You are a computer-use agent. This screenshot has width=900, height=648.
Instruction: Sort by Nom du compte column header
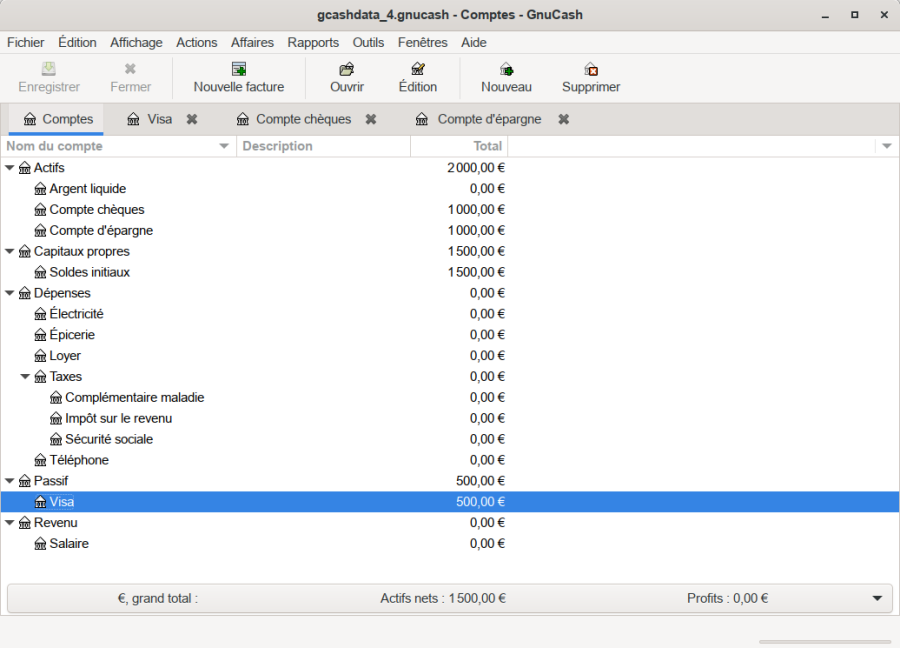coord(110,146)
